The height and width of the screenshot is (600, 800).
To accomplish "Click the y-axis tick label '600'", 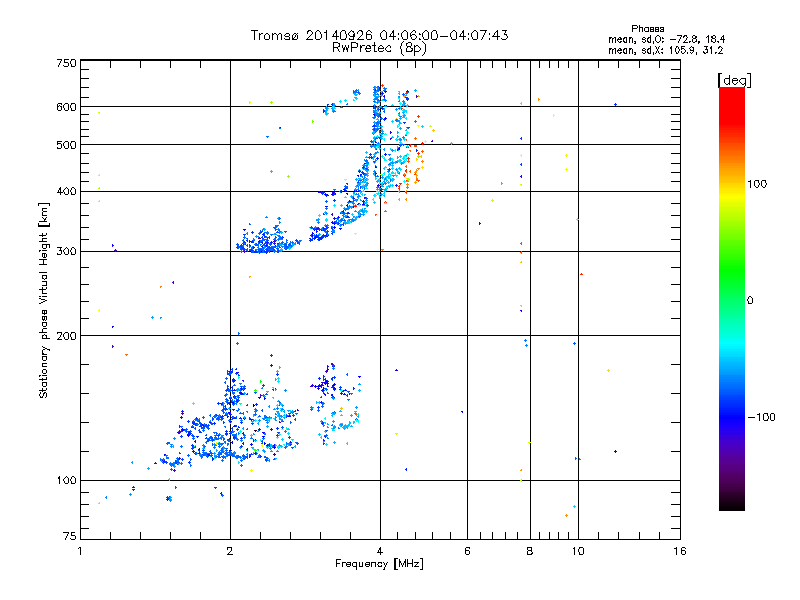I will [66, 107].
